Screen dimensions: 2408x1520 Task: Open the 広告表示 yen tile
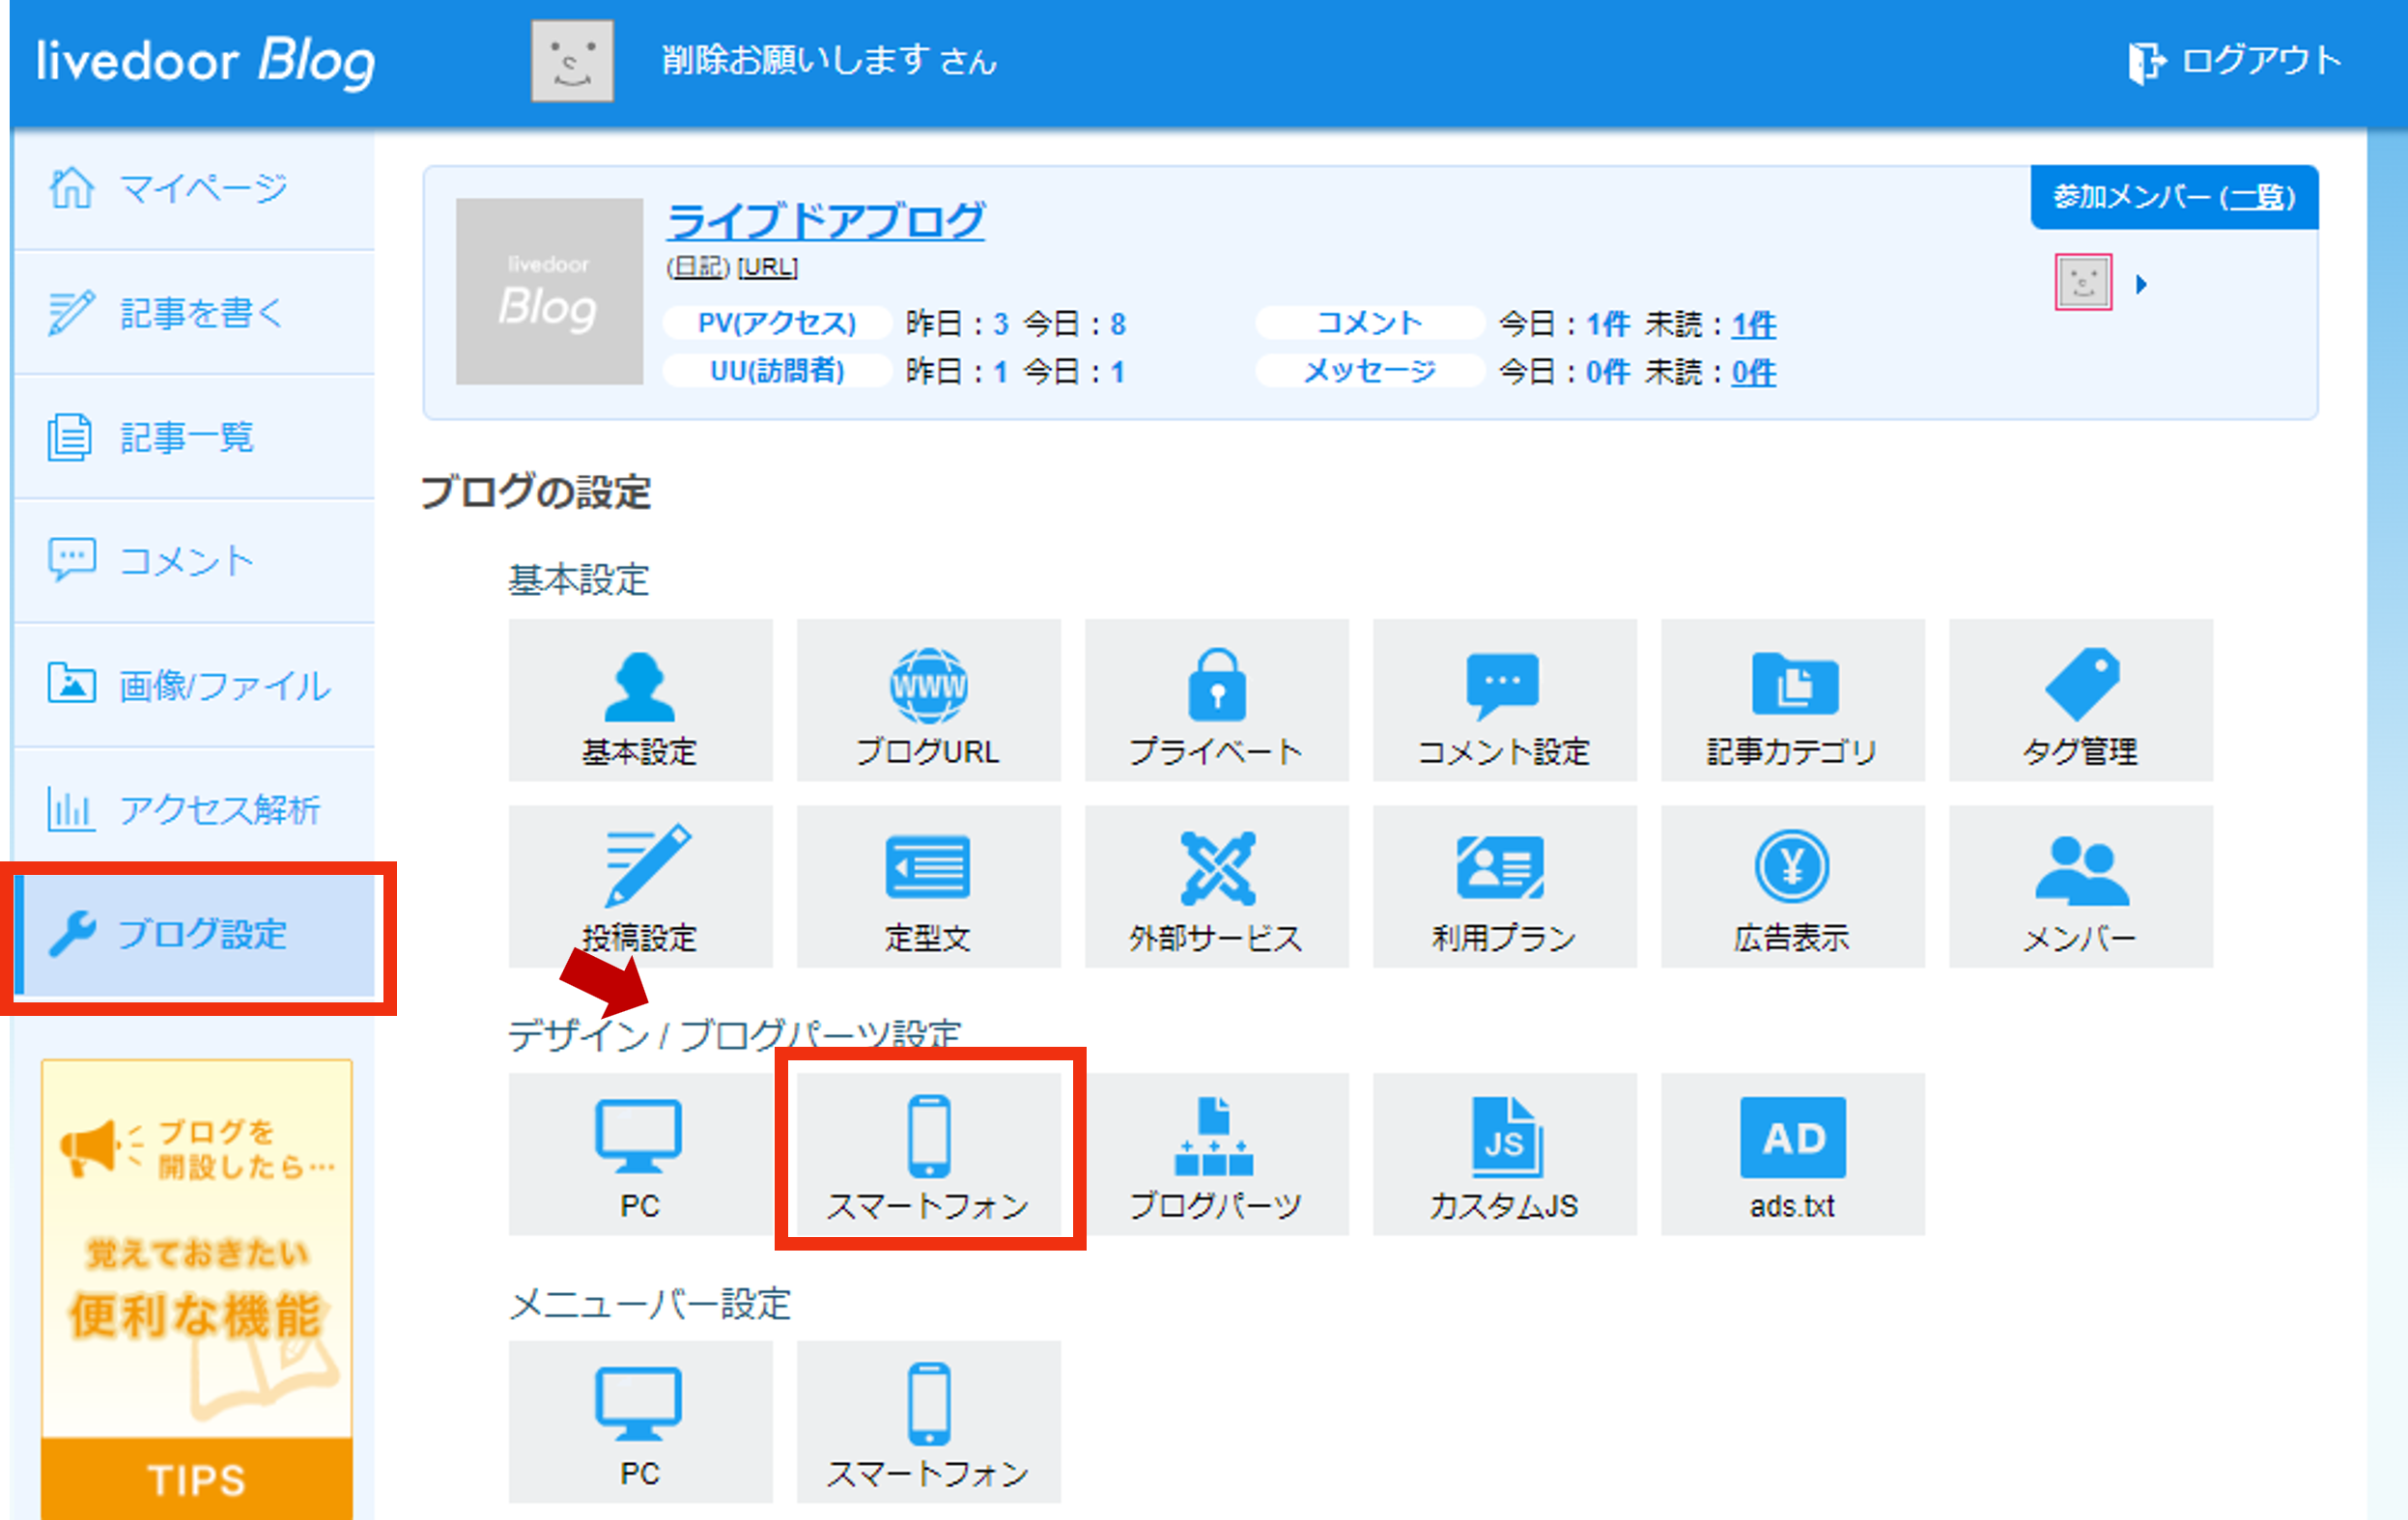(1792, 886)
